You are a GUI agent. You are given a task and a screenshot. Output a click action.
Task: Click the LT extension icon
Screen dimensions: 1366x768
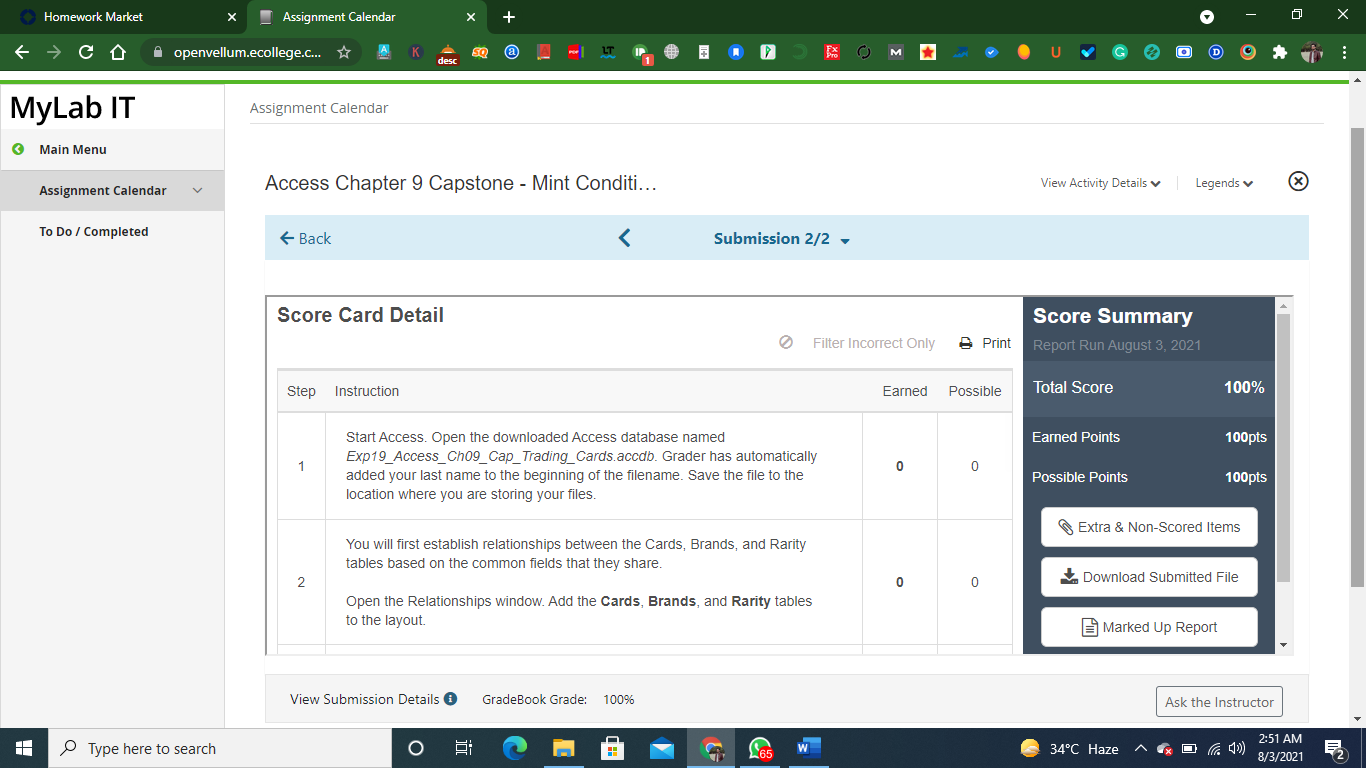pyautogui.click(x=608, y=52)
